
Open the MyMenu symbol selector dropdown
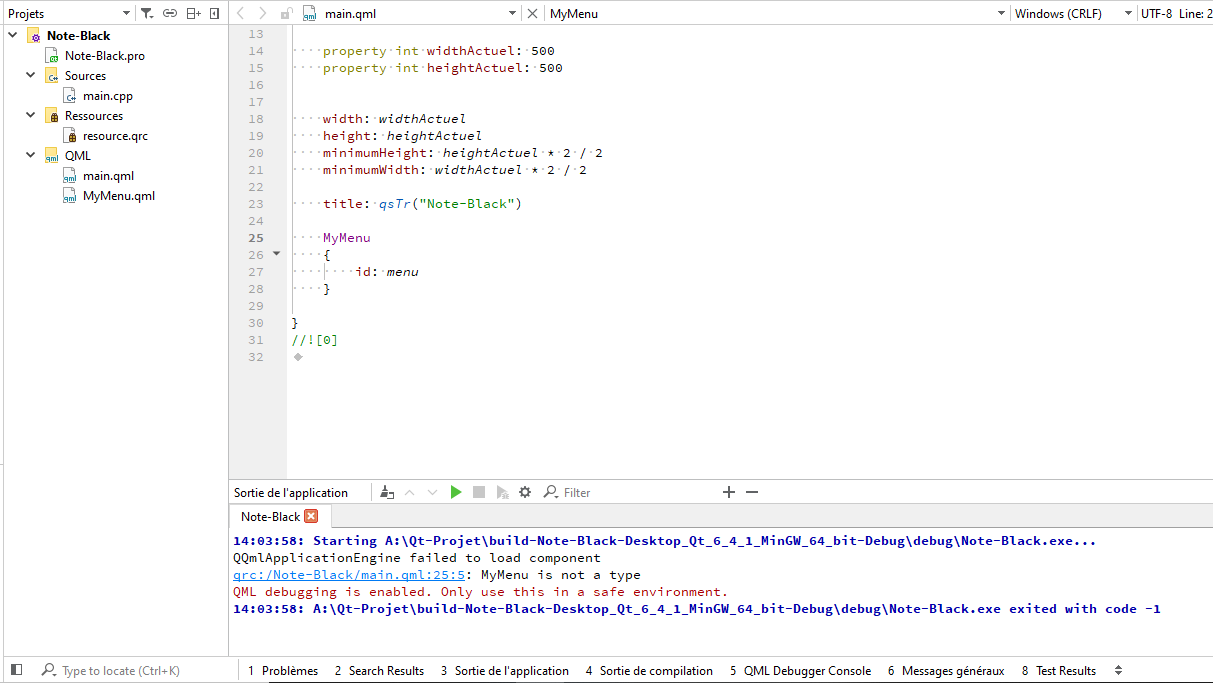coord(1001,14)
